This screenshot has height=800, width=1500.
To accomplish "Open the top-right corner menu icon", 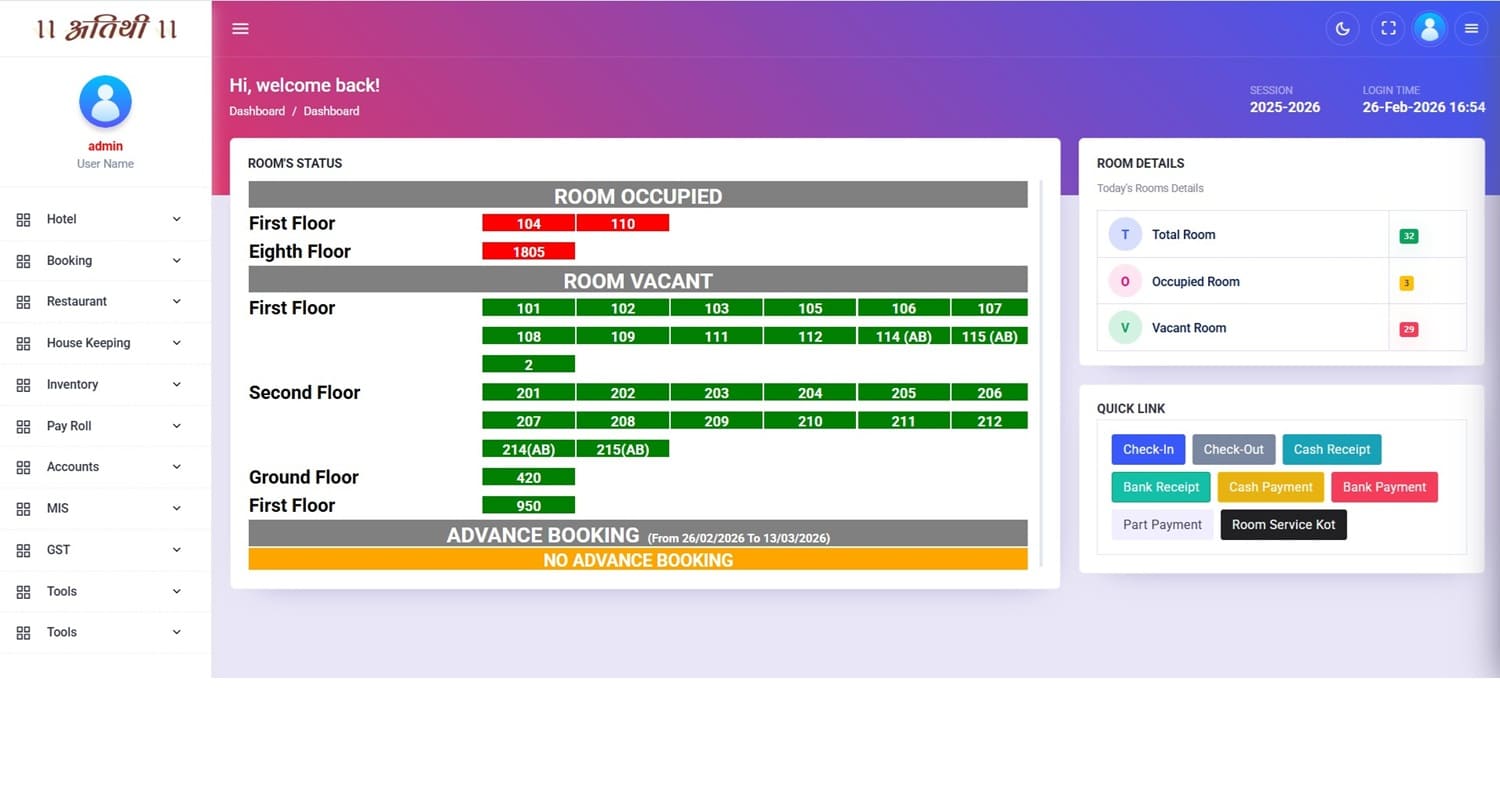I will tap(1471, 28).
